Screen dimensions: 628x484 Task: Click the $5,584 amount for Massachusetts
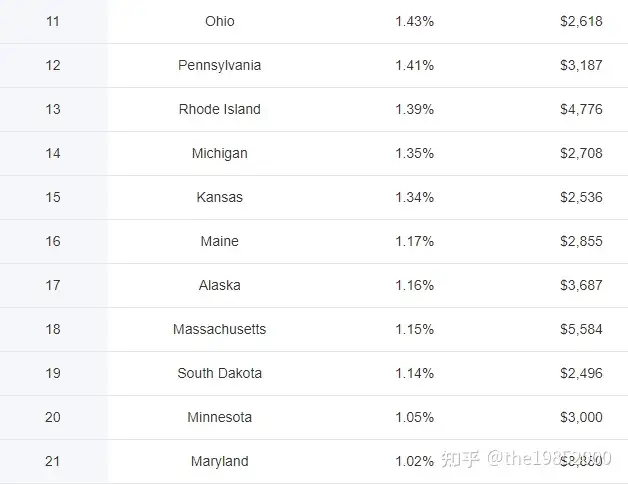pyautogui.click(x=581, y=329)
